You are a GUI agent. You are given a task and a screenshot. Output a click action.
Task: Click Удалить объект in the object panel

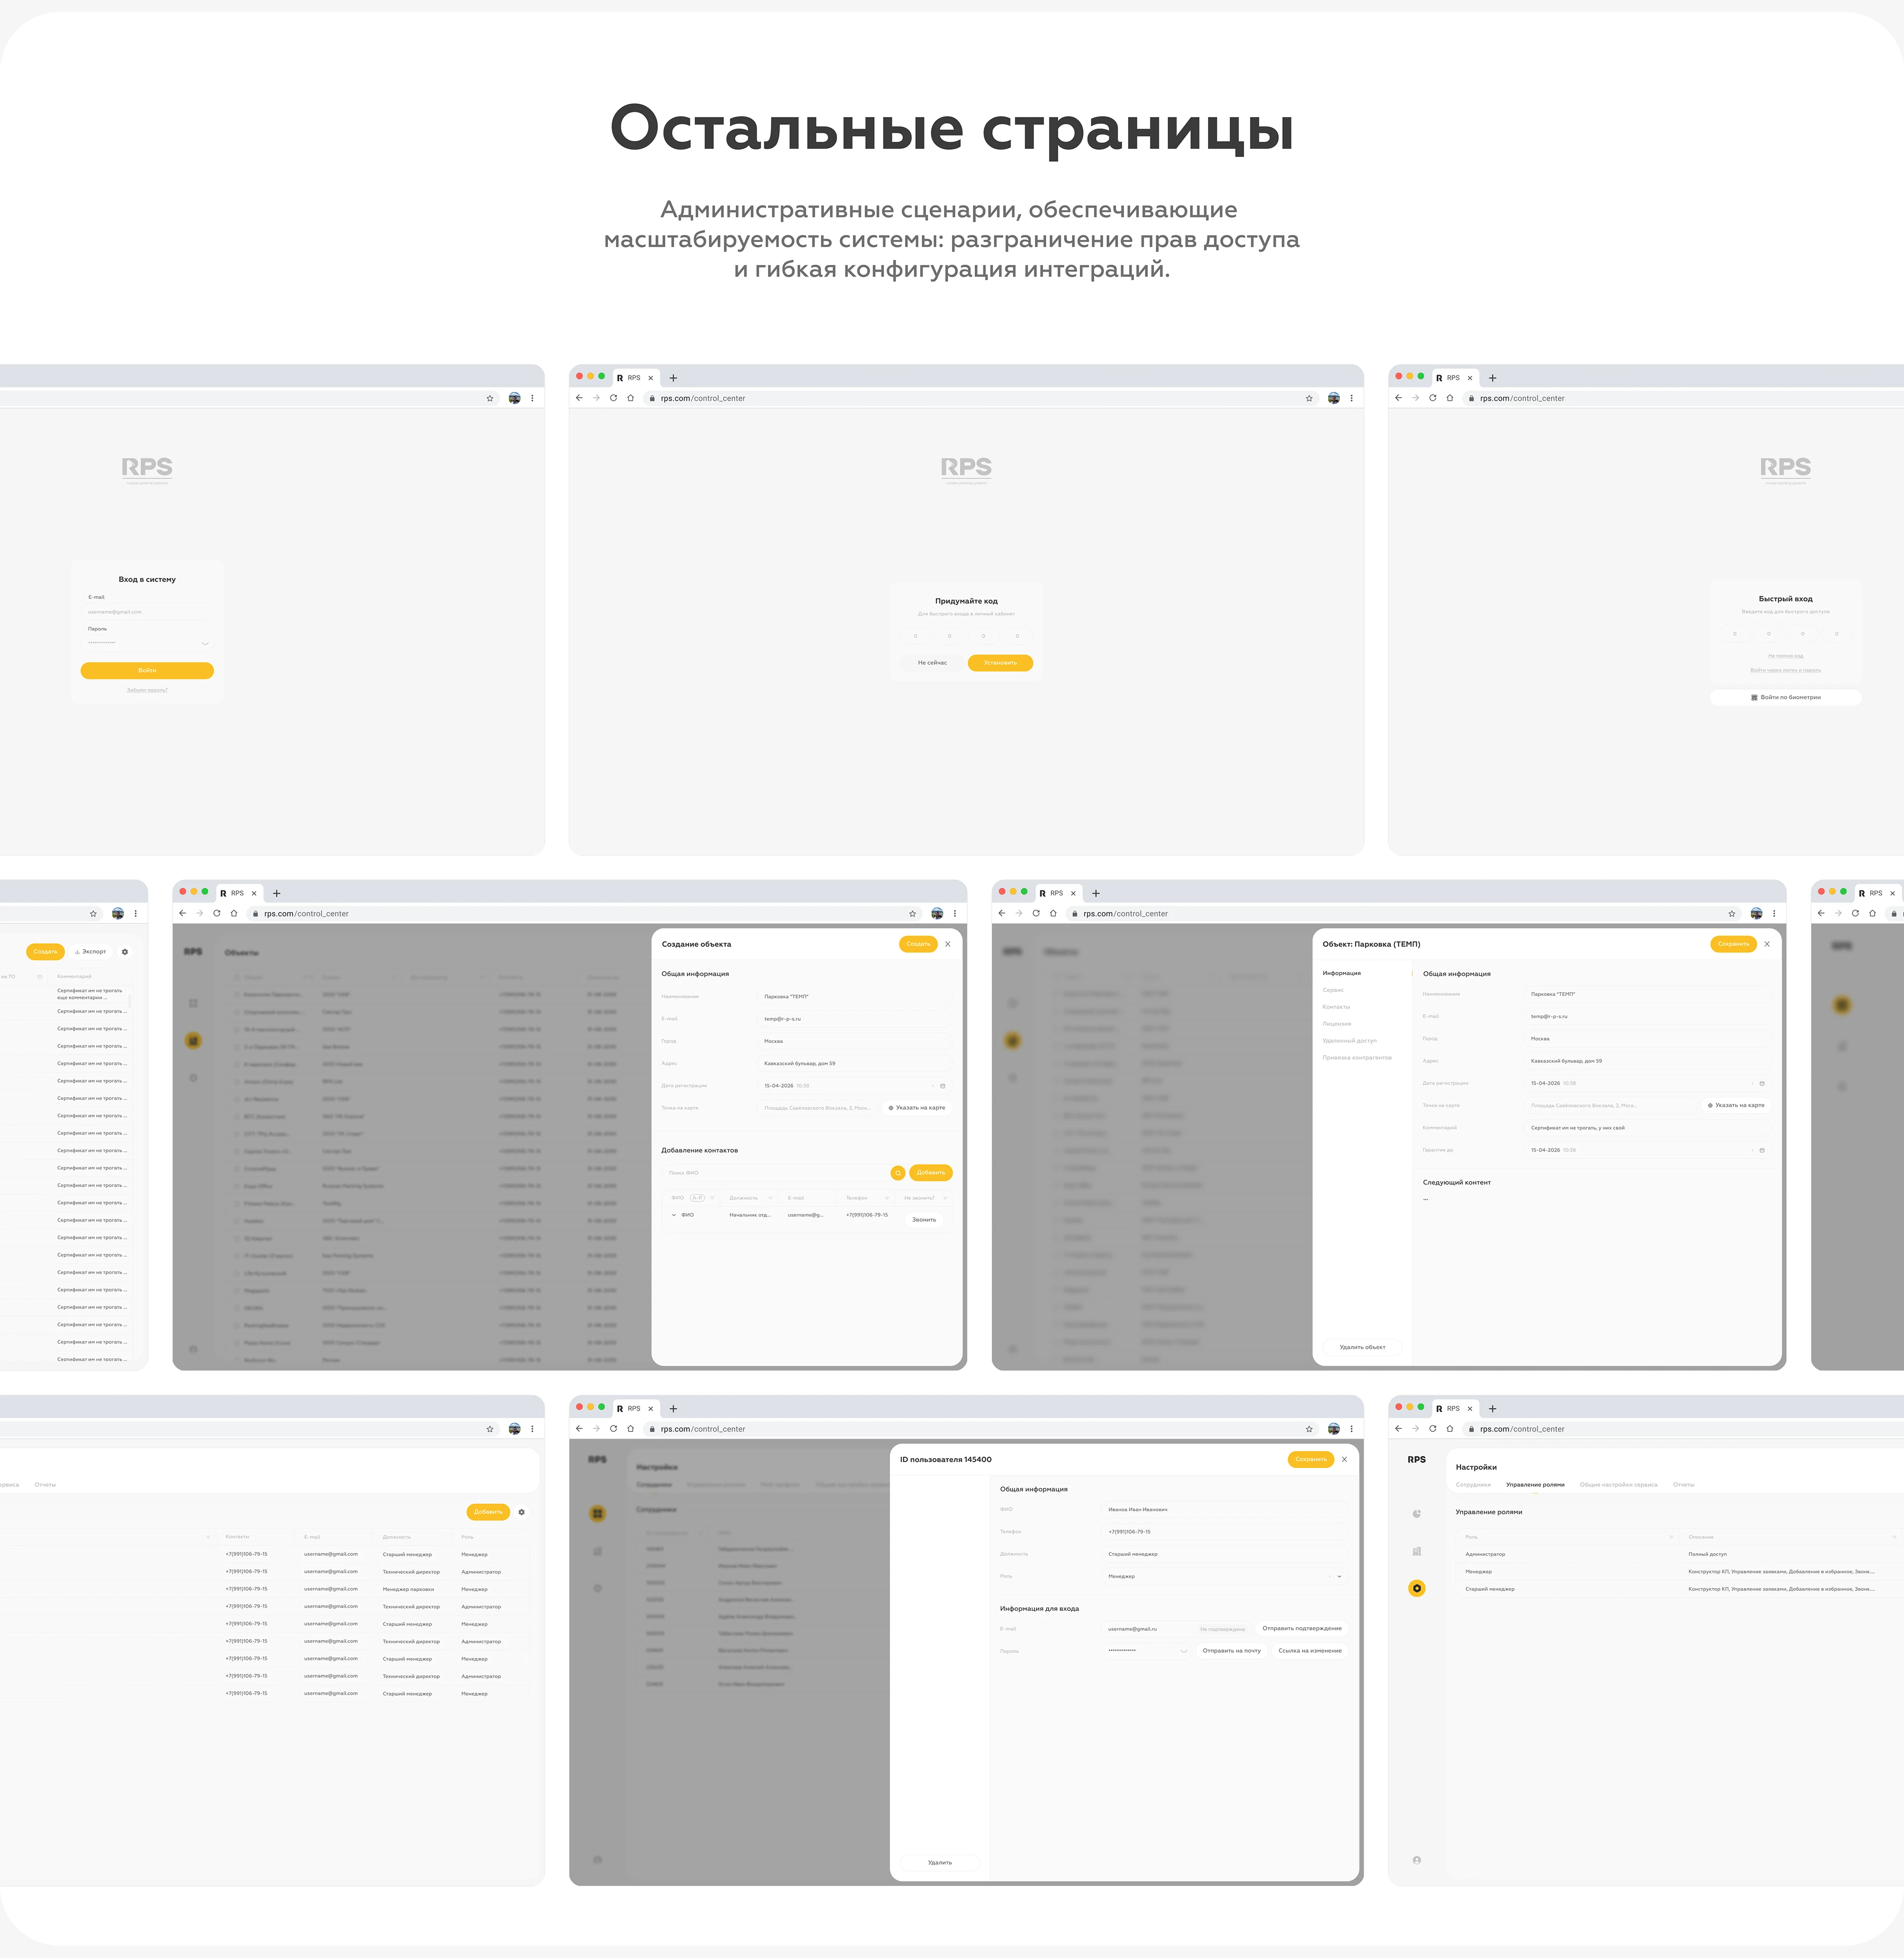1362,1347
